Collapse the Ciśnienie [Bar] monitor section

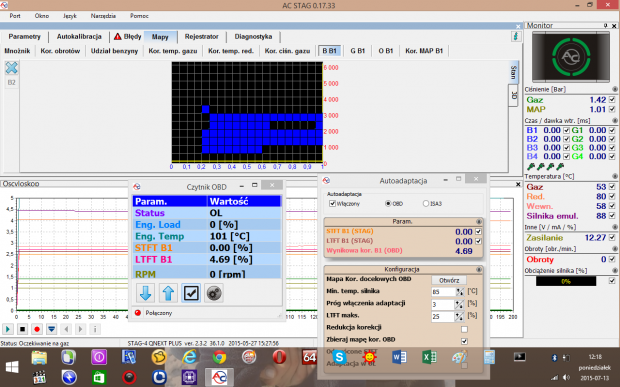[x=615, y=89]
